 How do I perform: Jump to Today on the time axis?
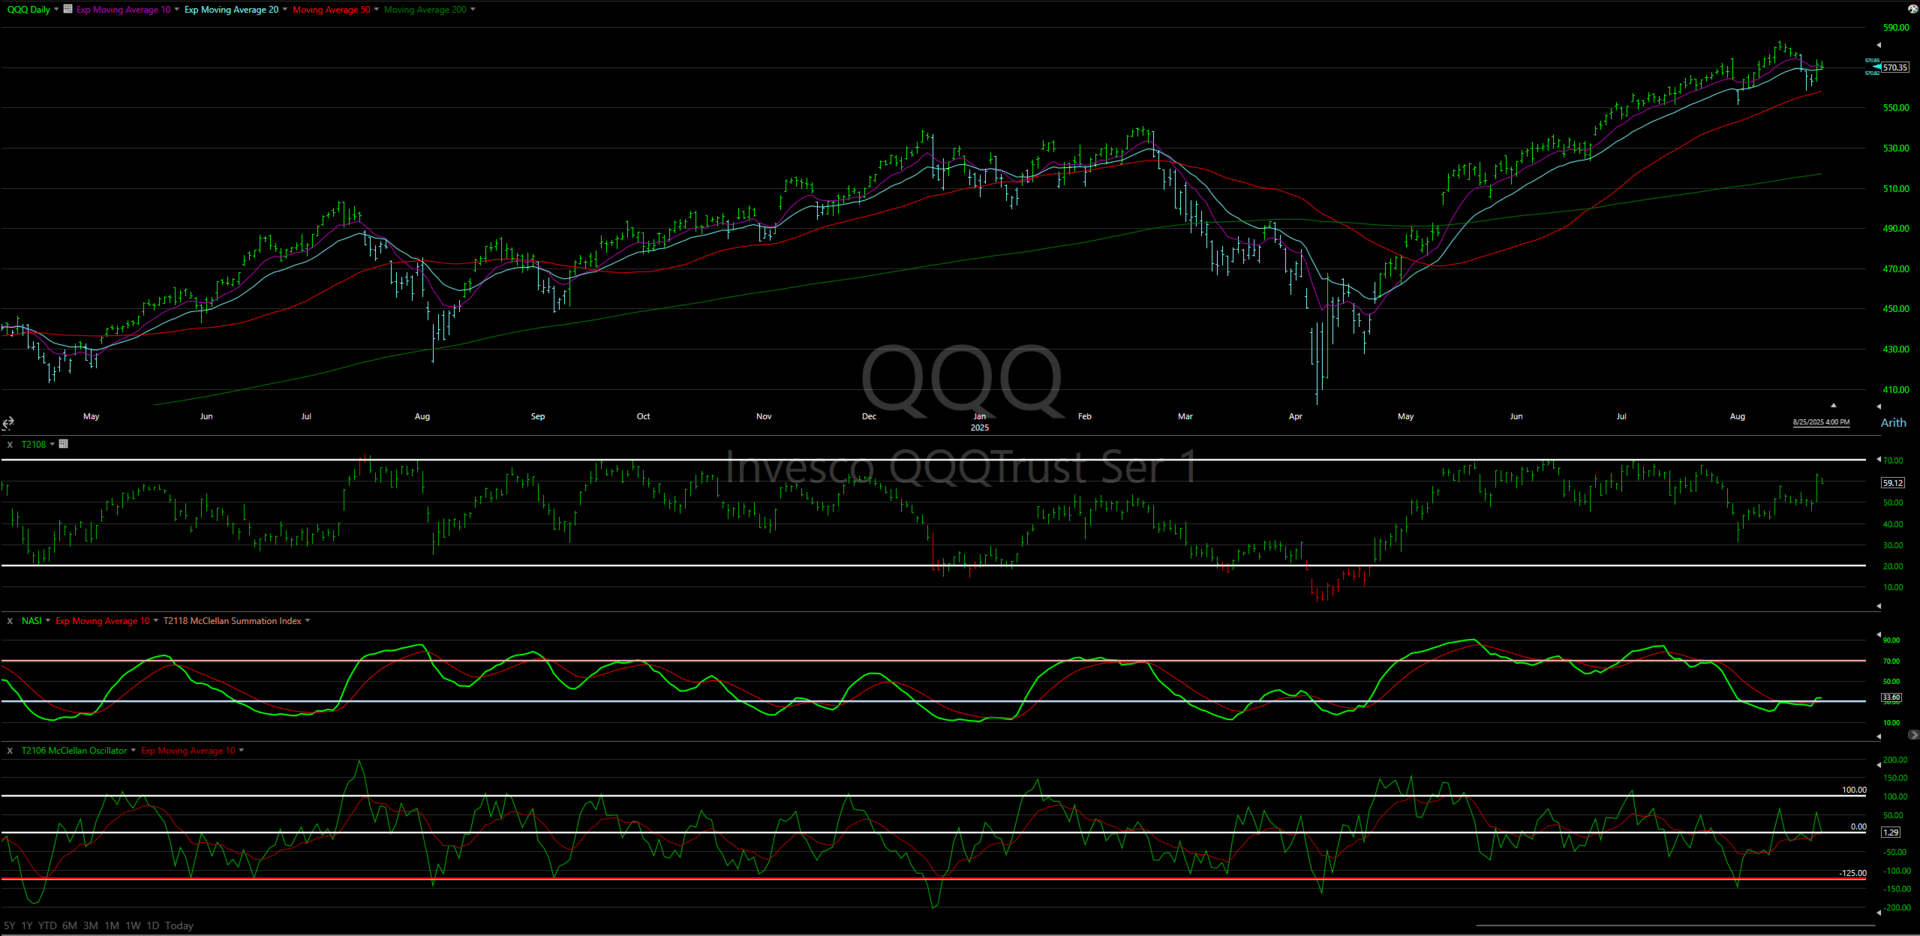coord(179,926)
